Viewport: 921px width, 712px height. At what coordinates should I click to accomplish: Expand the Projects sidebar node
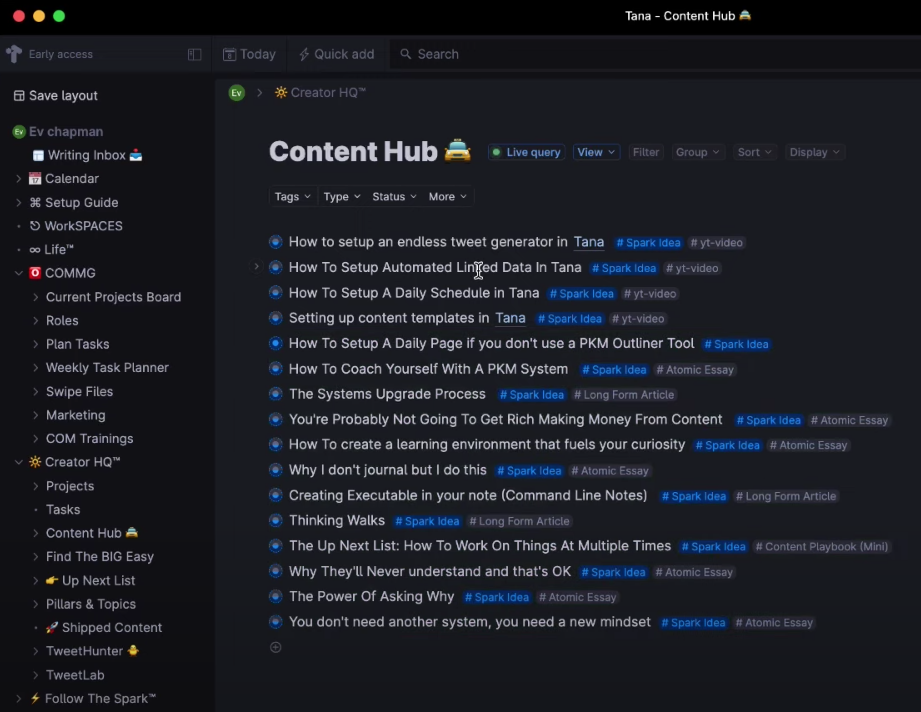[x=35, y=486]
